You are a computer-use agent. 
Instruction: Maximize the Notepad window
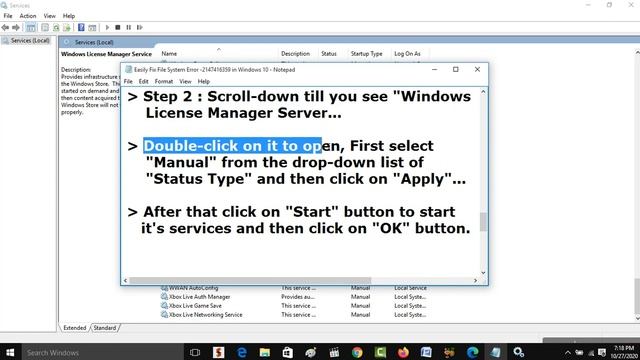(x=456, y=69)
